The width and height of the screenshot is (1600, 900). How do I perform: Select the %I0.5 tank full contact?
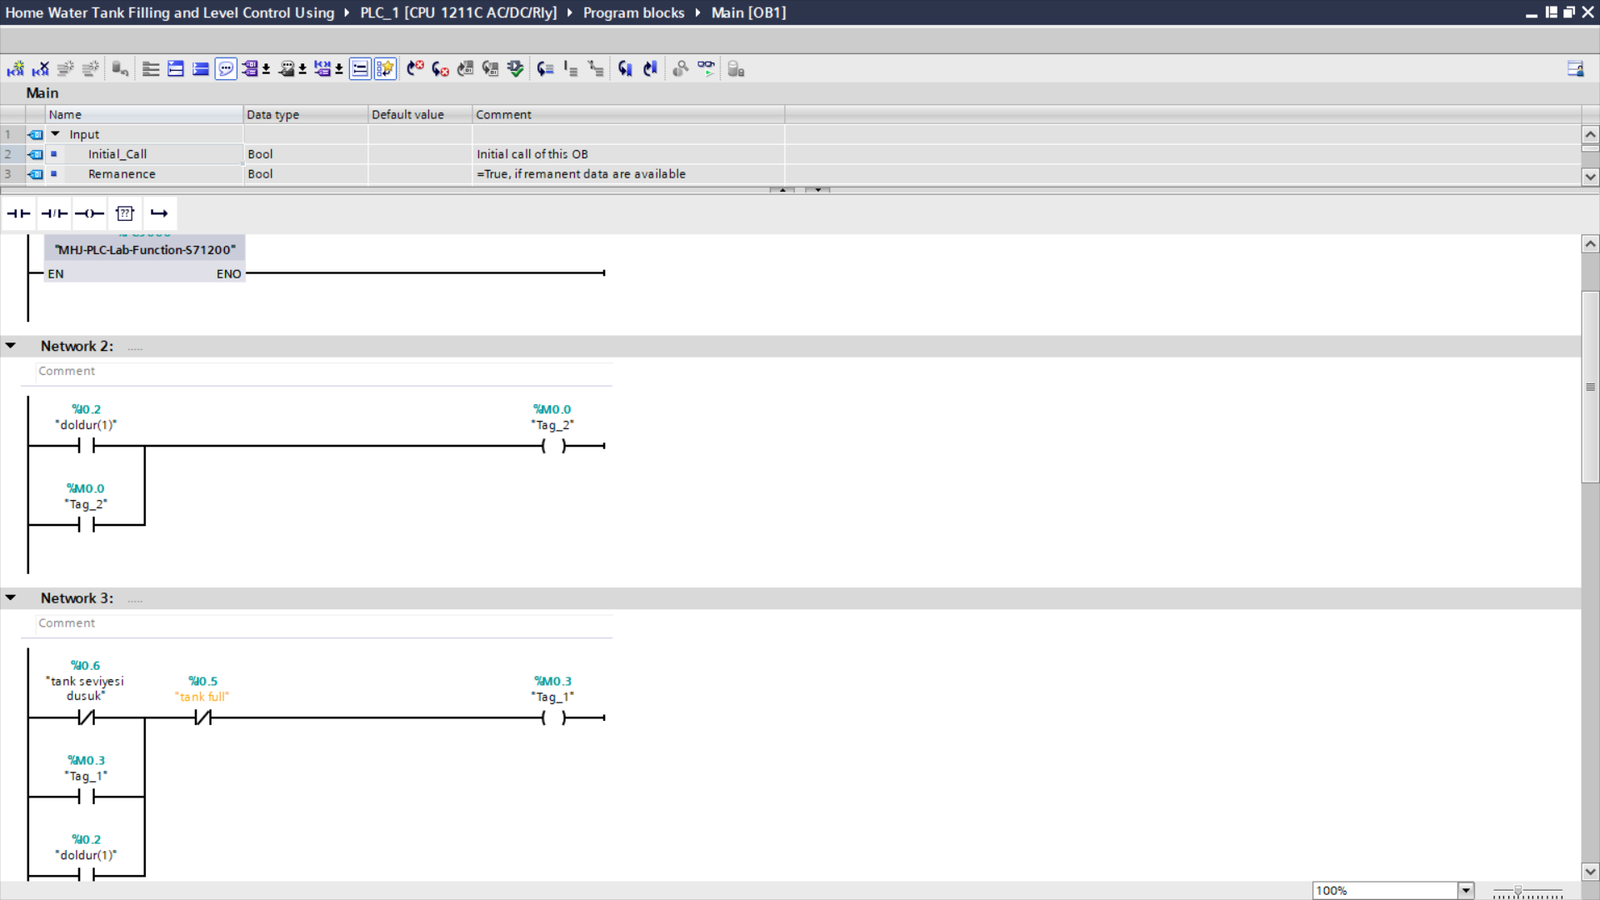(x=203, y=717)
